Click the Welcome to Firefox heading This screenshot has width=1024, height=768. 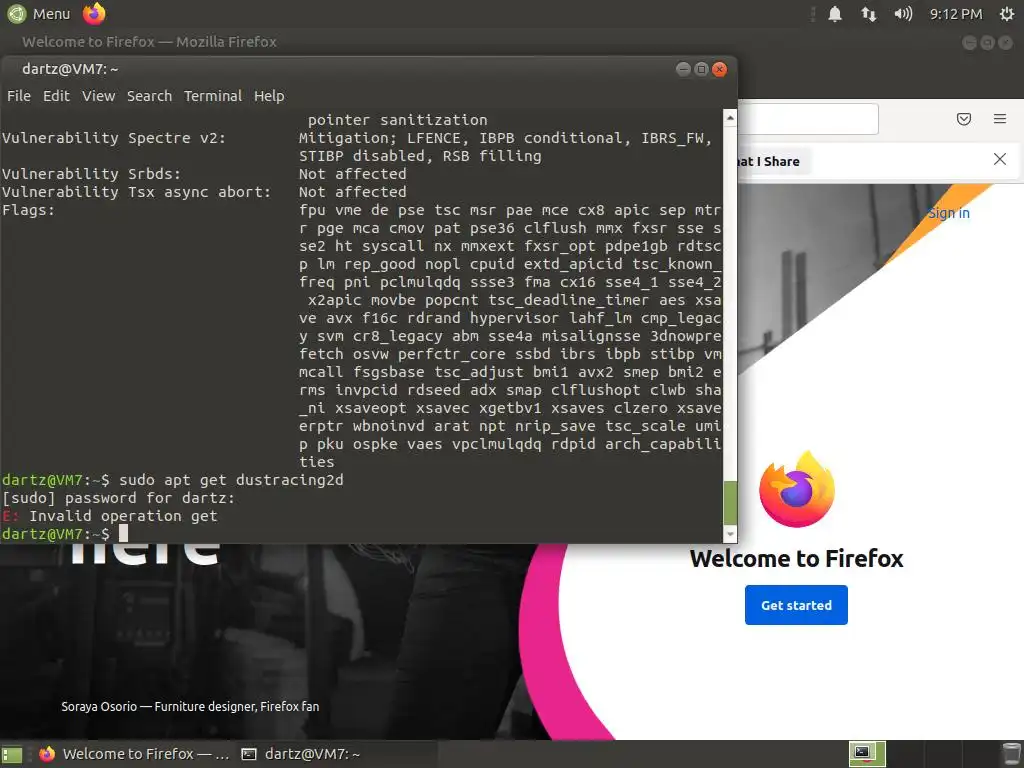pyautogui.click(x=796, y=559)
